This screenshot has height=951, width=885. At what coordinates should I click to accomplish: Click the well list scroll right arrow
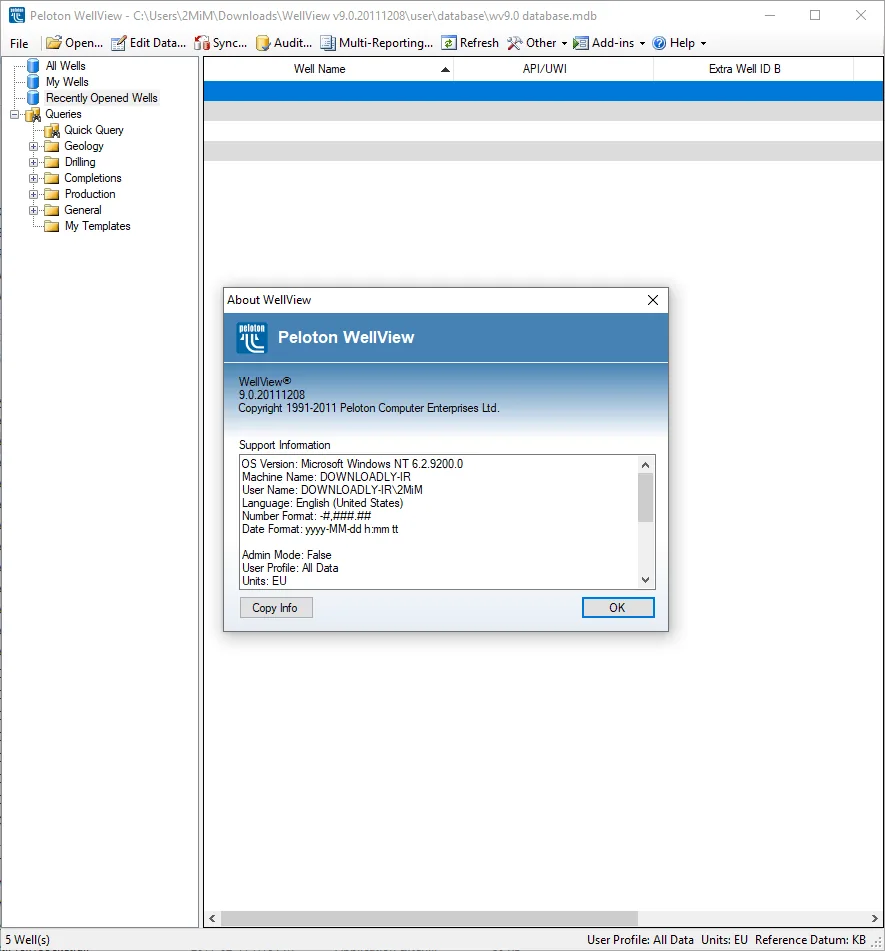pyautogui.click(x=874, y=918)
